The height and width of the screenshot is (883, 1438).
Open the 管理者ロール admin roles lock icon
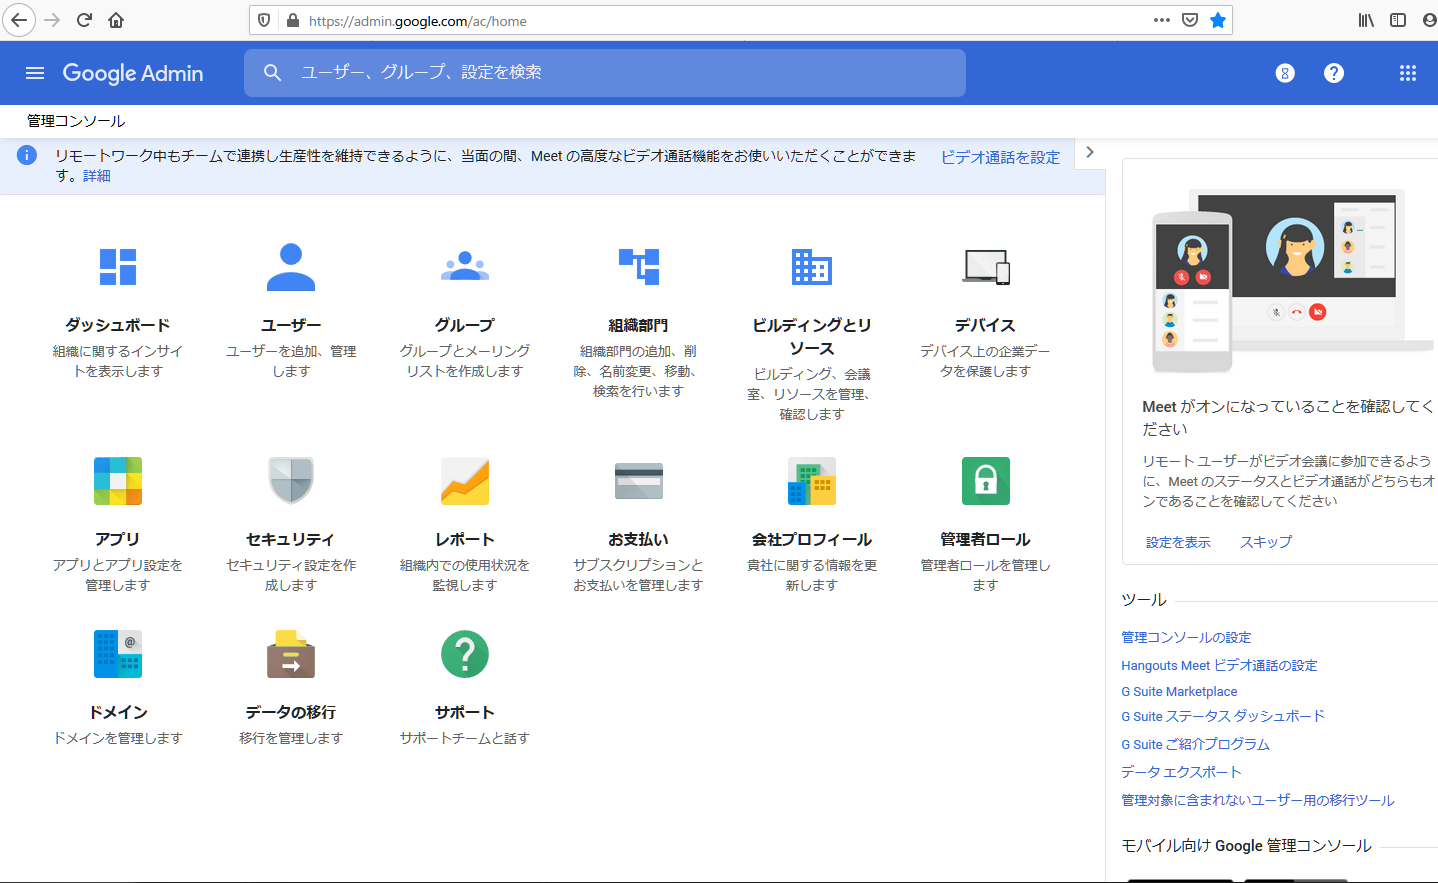(986, 481)
